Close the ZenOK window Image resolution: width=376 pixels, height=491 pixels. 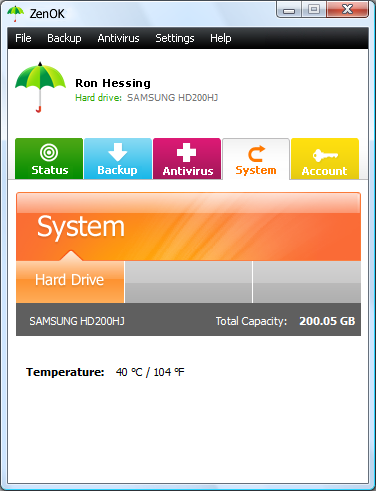(347, 10)
